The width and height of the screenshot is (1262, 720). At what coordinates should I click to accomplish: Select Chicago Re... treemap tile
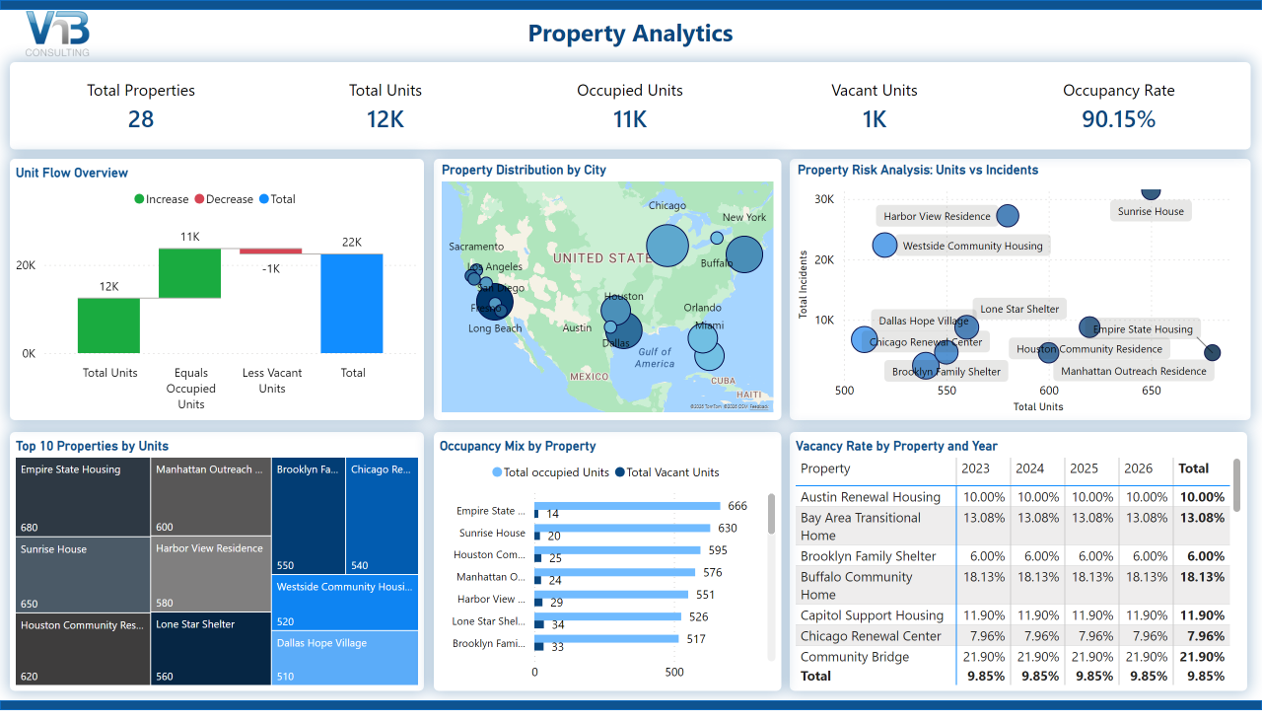pyautogui.click(x=382, y=517)
